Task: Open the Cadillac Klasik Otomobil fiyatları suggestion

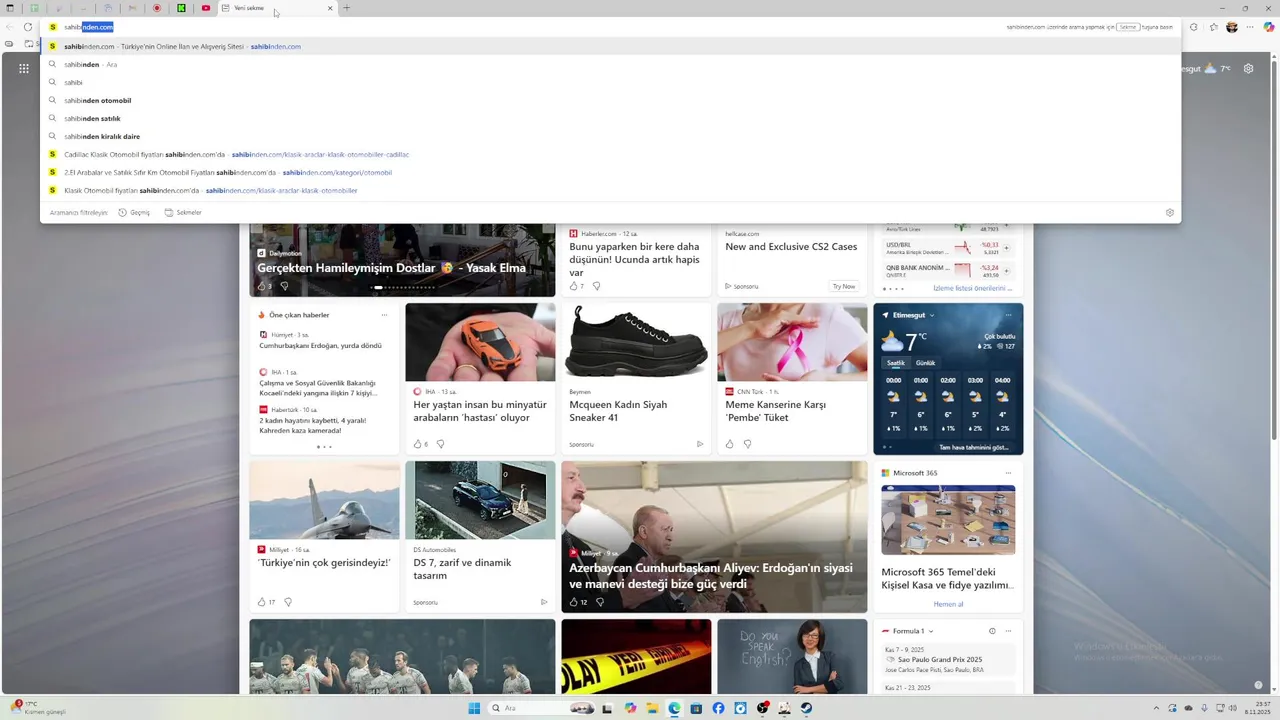Action: click(610, 154)
